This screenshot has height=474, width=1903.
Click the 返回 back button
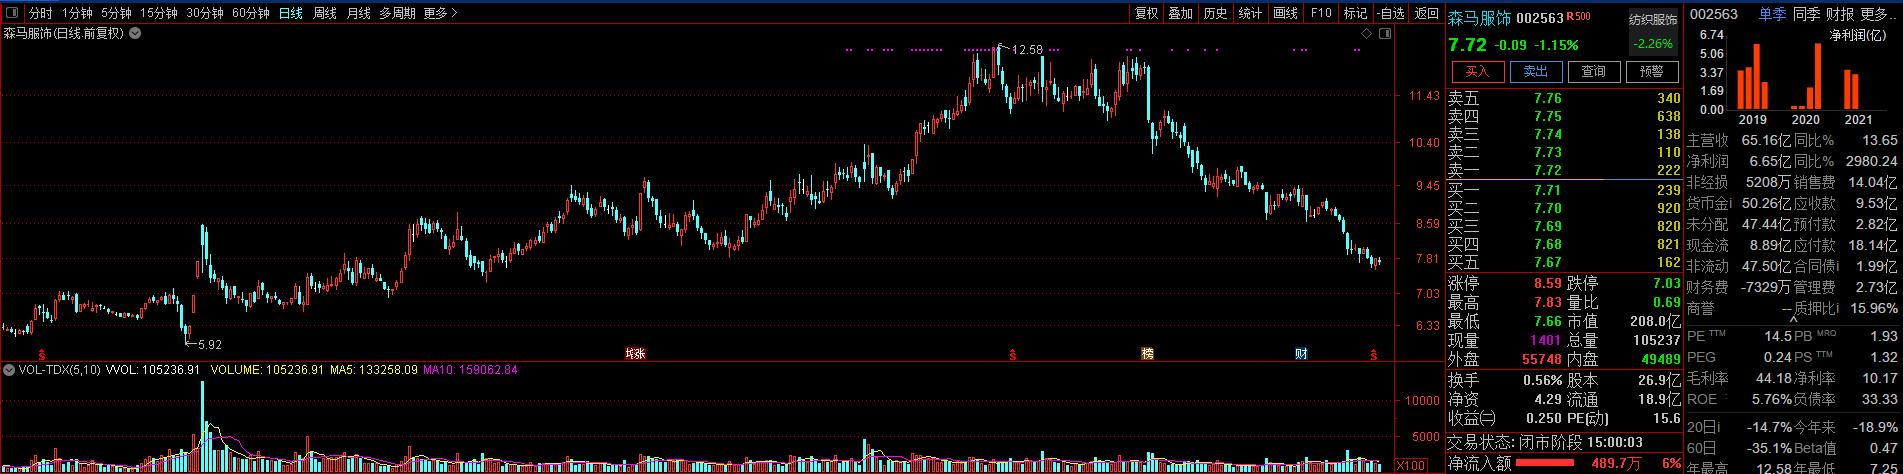pos(1425,13)
